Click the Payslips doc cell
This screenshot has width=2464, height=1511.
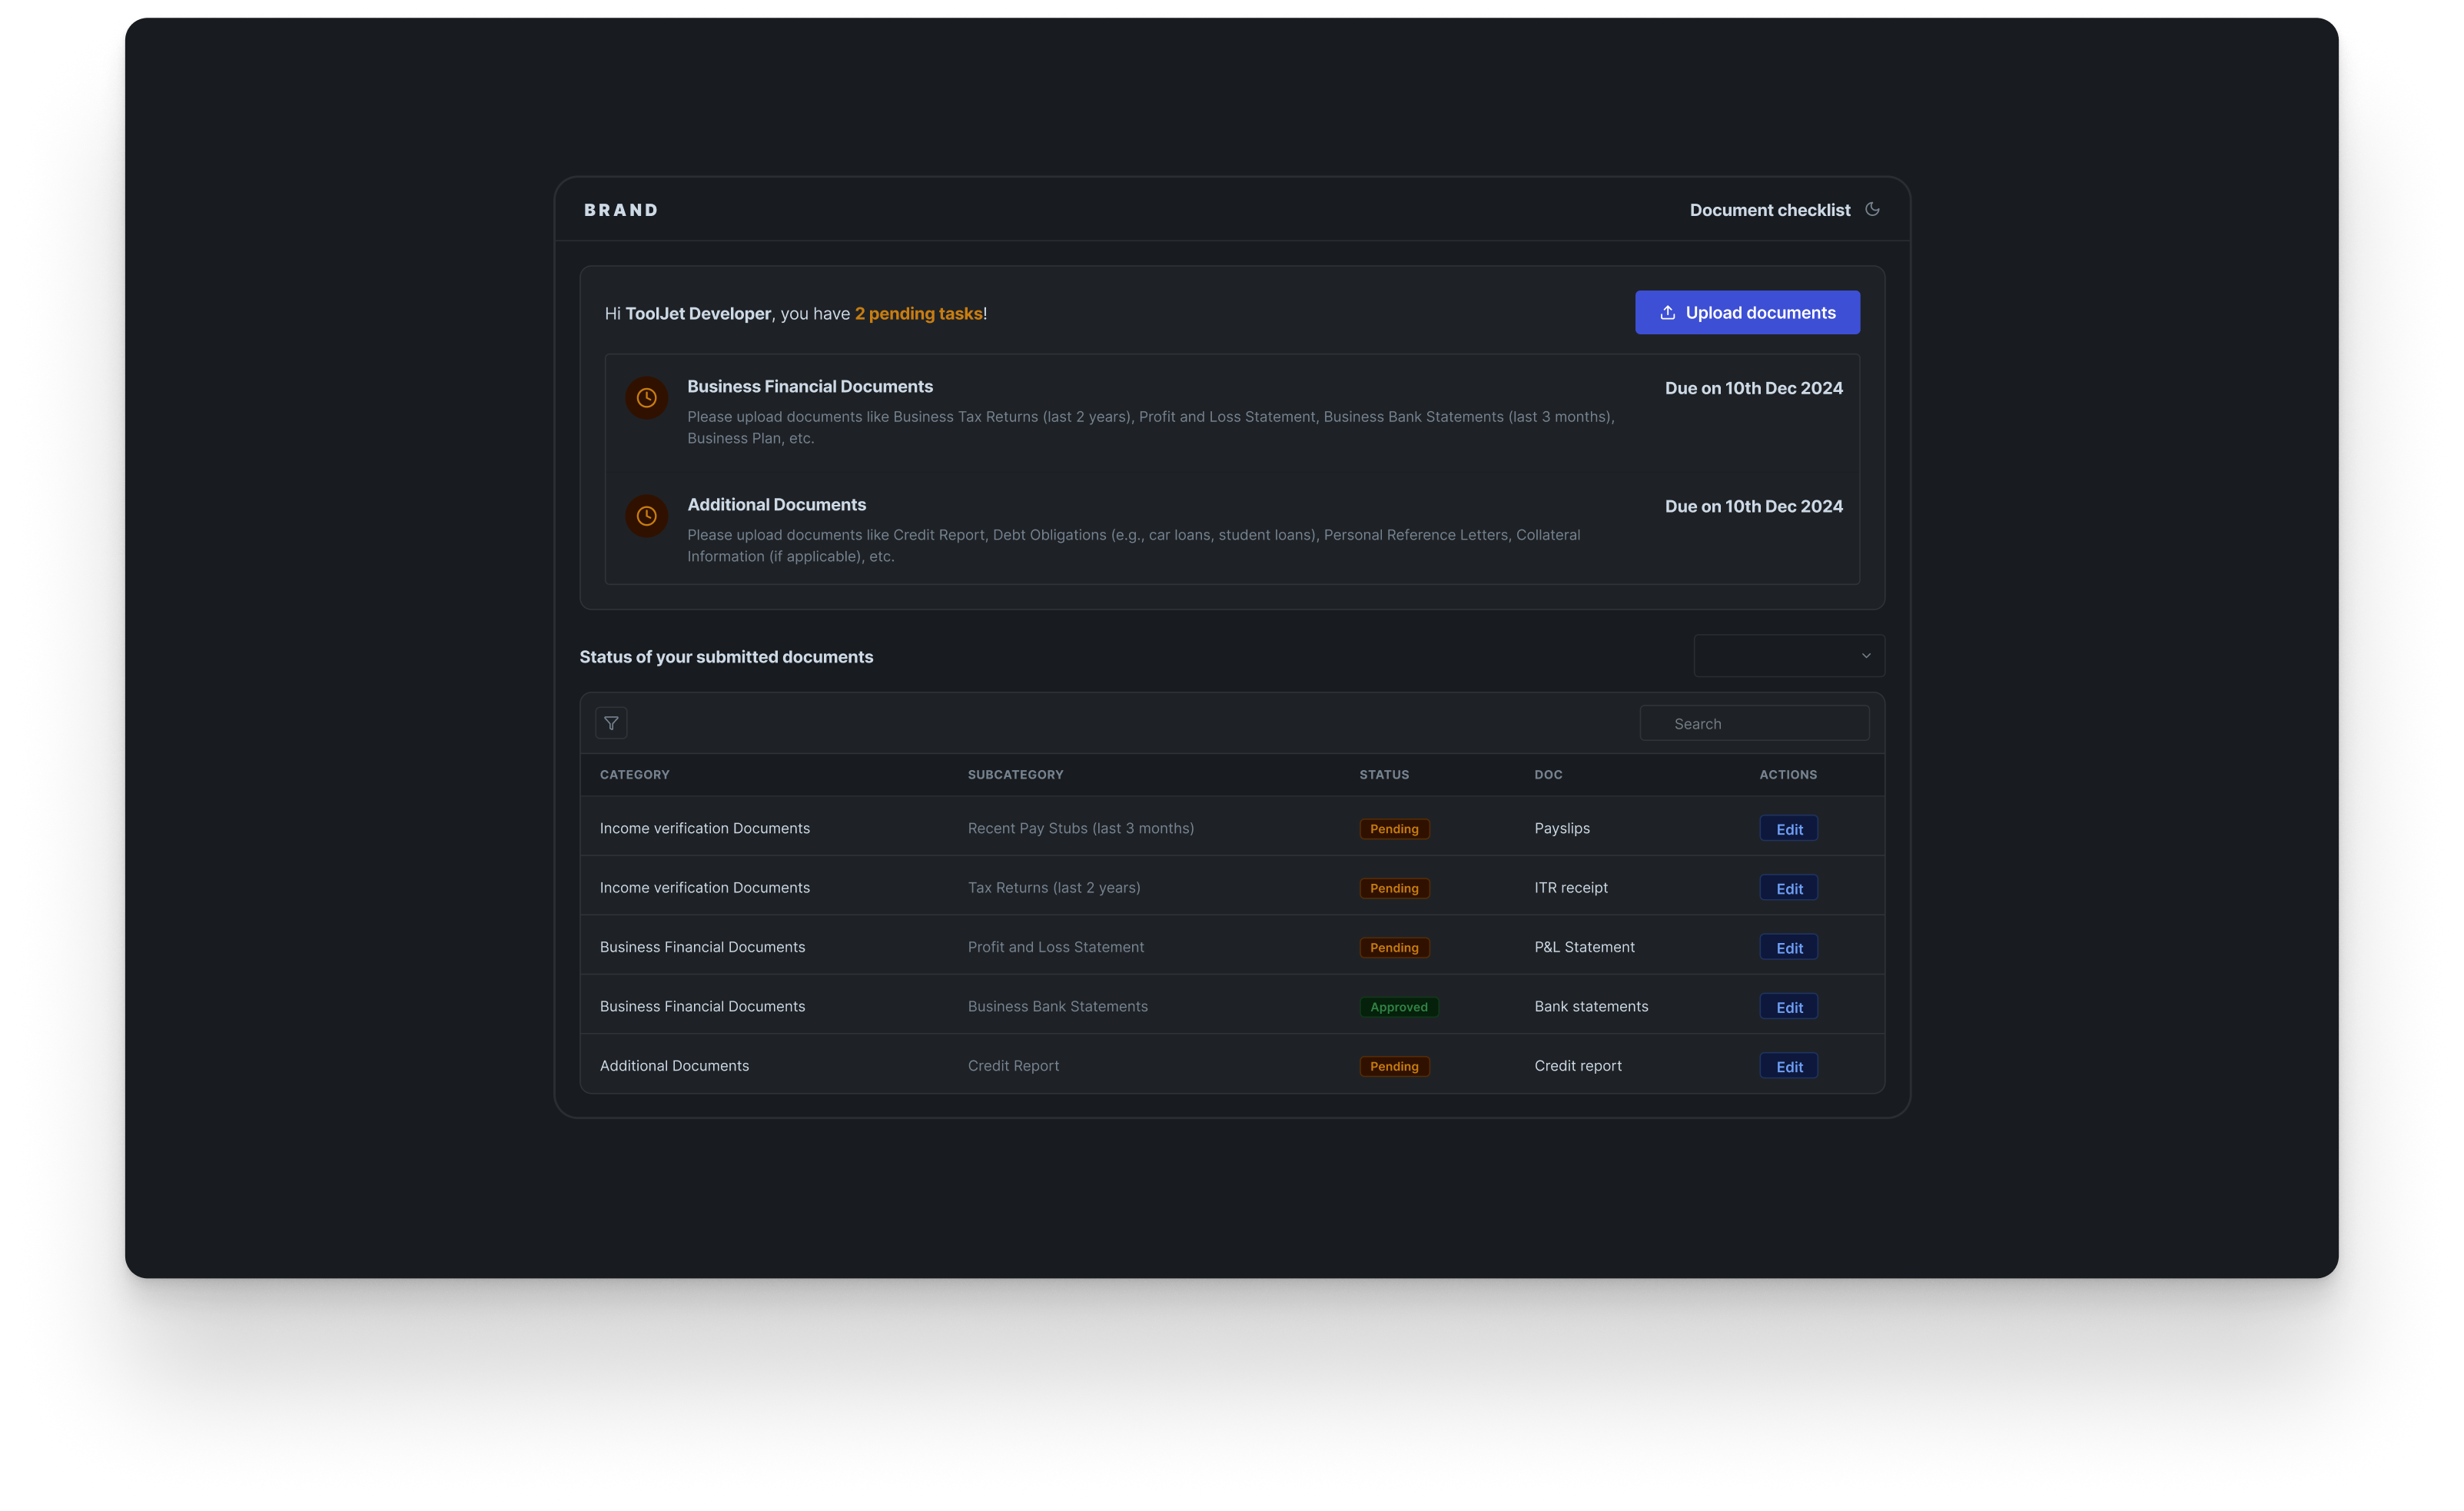[1562, 828]
